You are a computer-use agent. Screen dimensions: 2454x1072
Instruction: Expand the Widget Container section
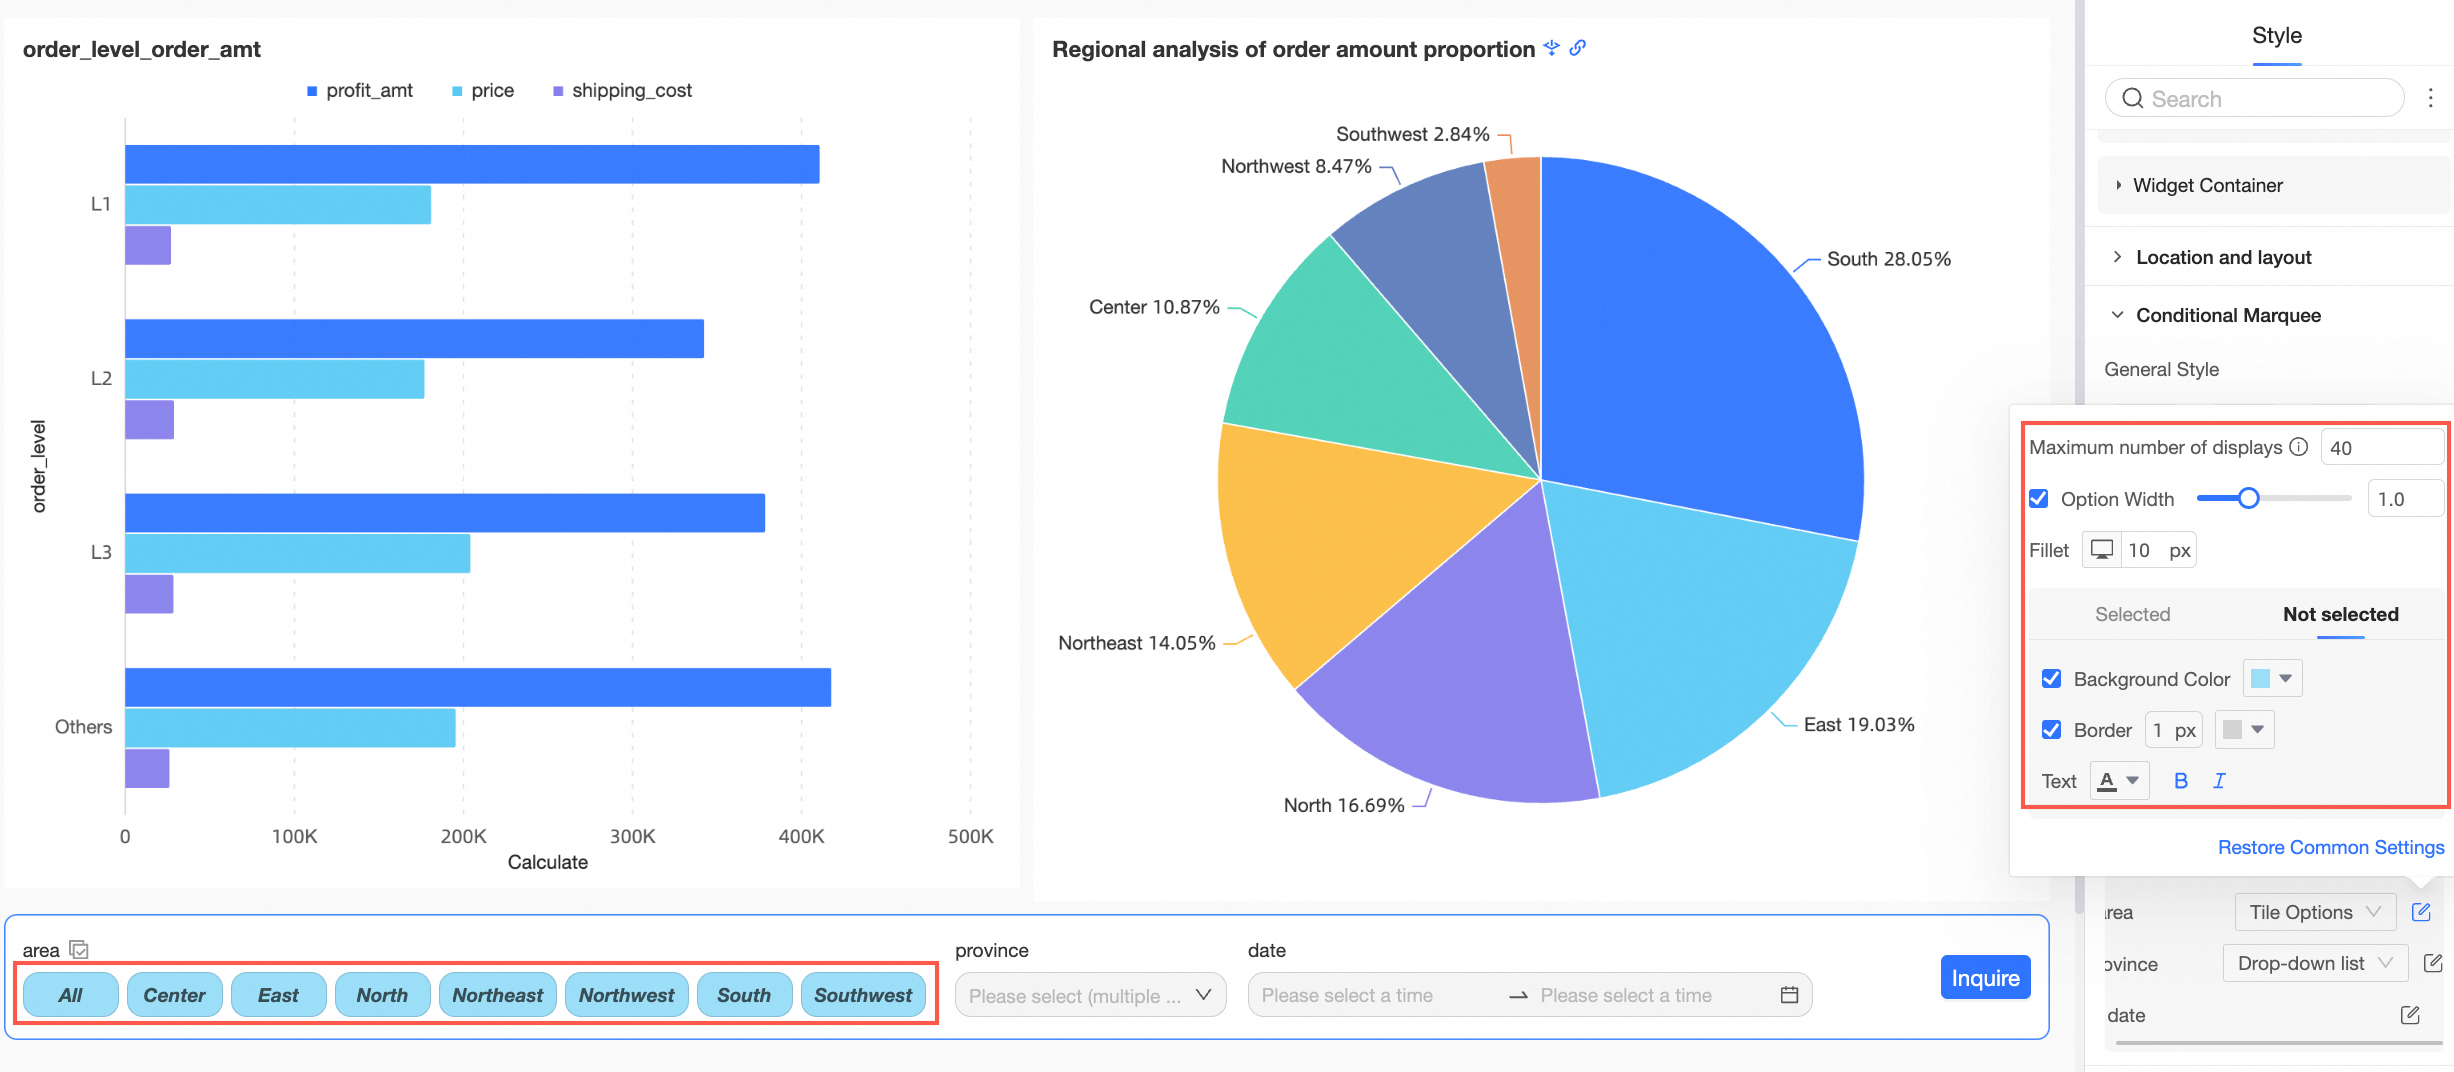2273,185
